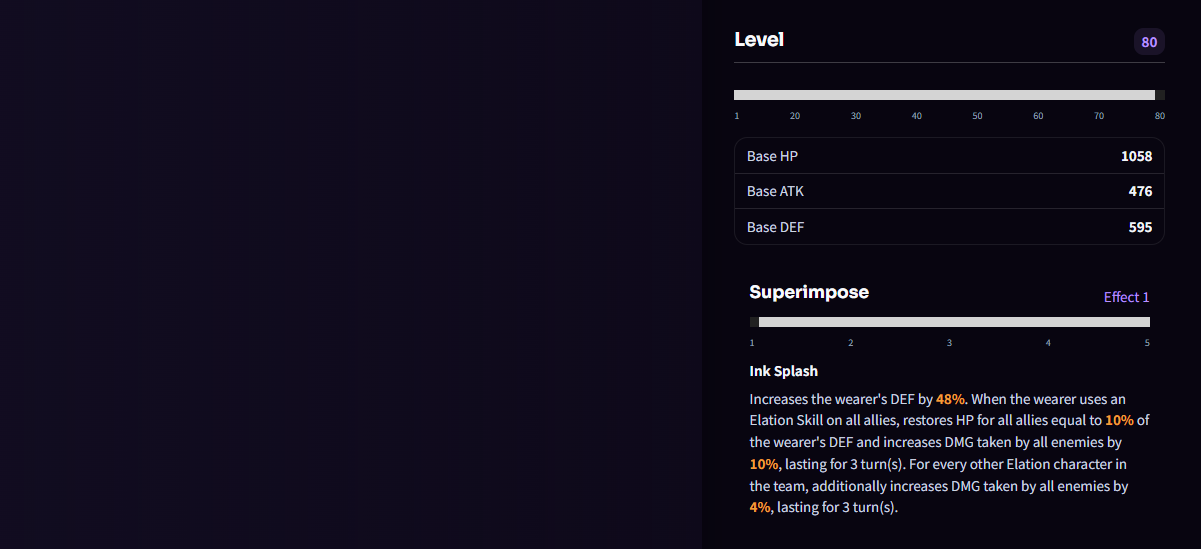Viewport: 1201px width, 549px height.
Task: Click the Ink Splash ability title
Action: tap(784, 371)
